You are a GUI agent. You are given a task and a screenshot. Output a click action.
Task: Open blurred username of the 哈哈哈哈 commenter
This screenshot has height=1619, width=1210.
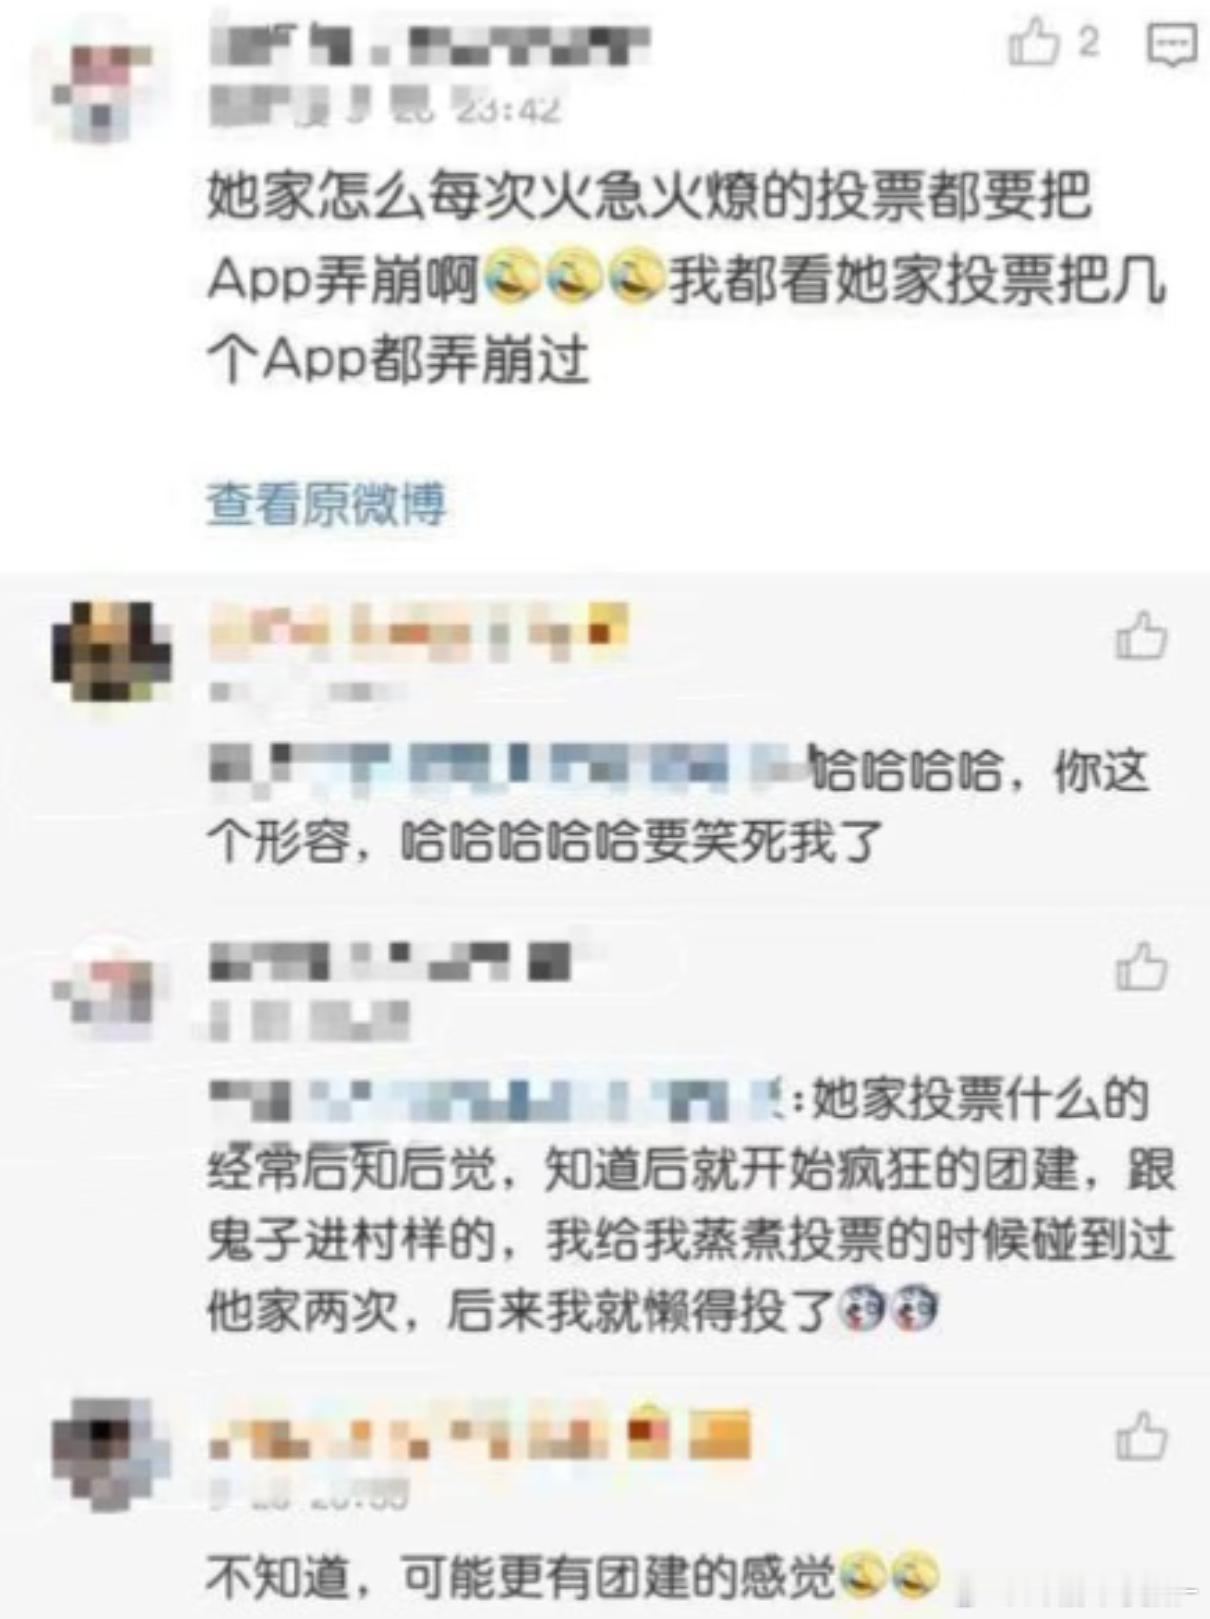click(419, 630)
